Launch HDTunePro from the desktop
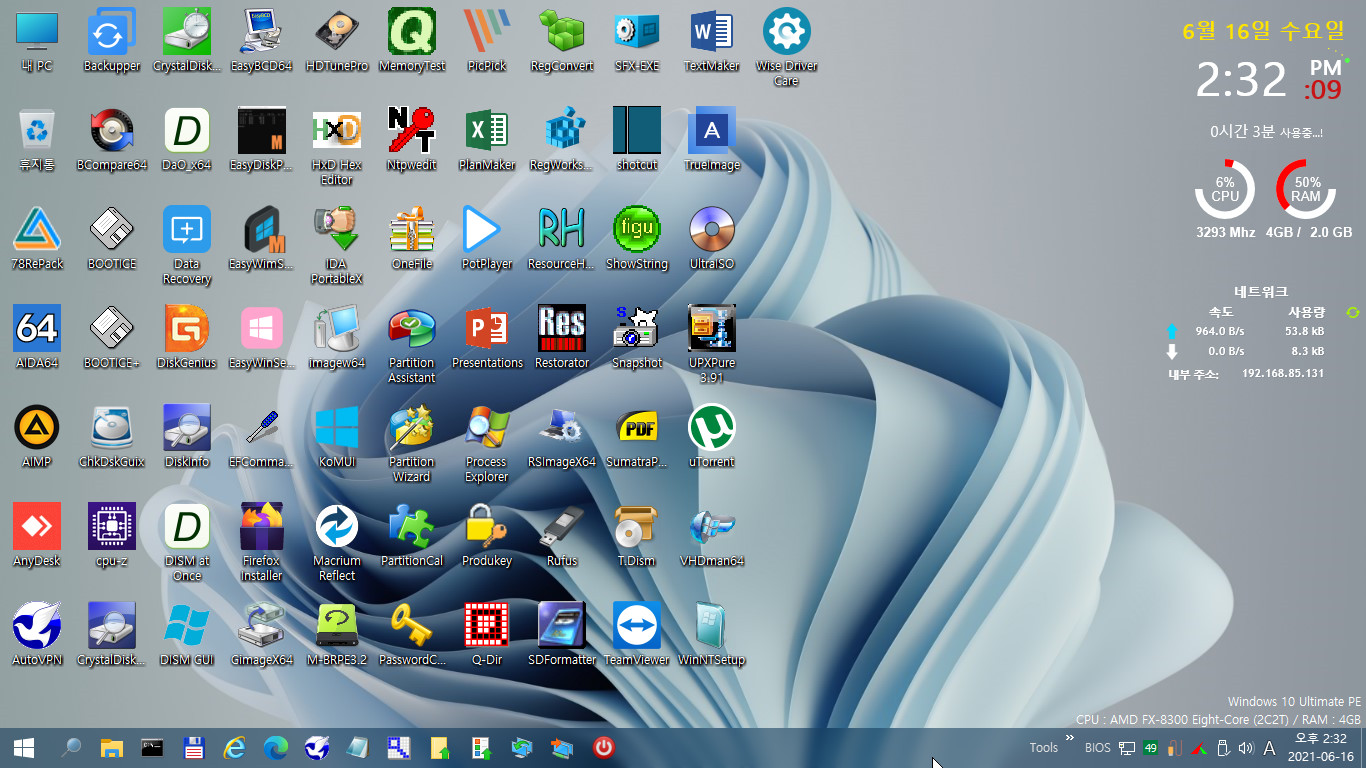This screenshot has height=768, width=1366. (337, 41)
